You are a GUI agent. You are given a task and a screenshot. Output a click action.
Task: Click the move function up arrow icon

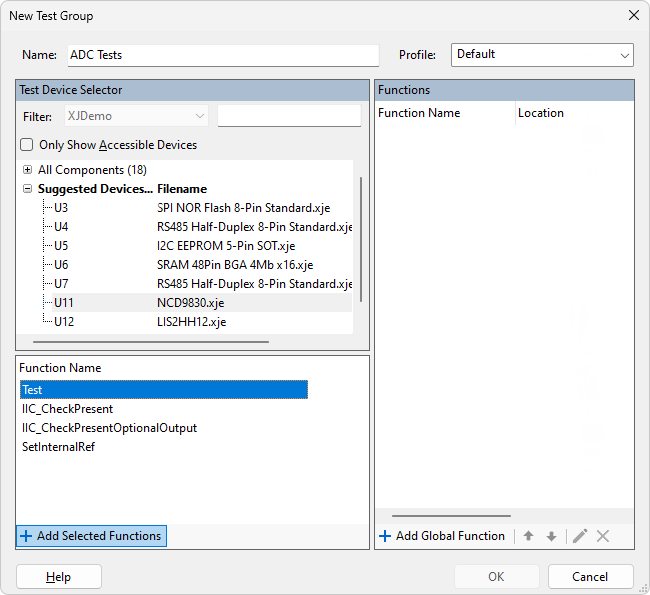click(x=528, y=536)
